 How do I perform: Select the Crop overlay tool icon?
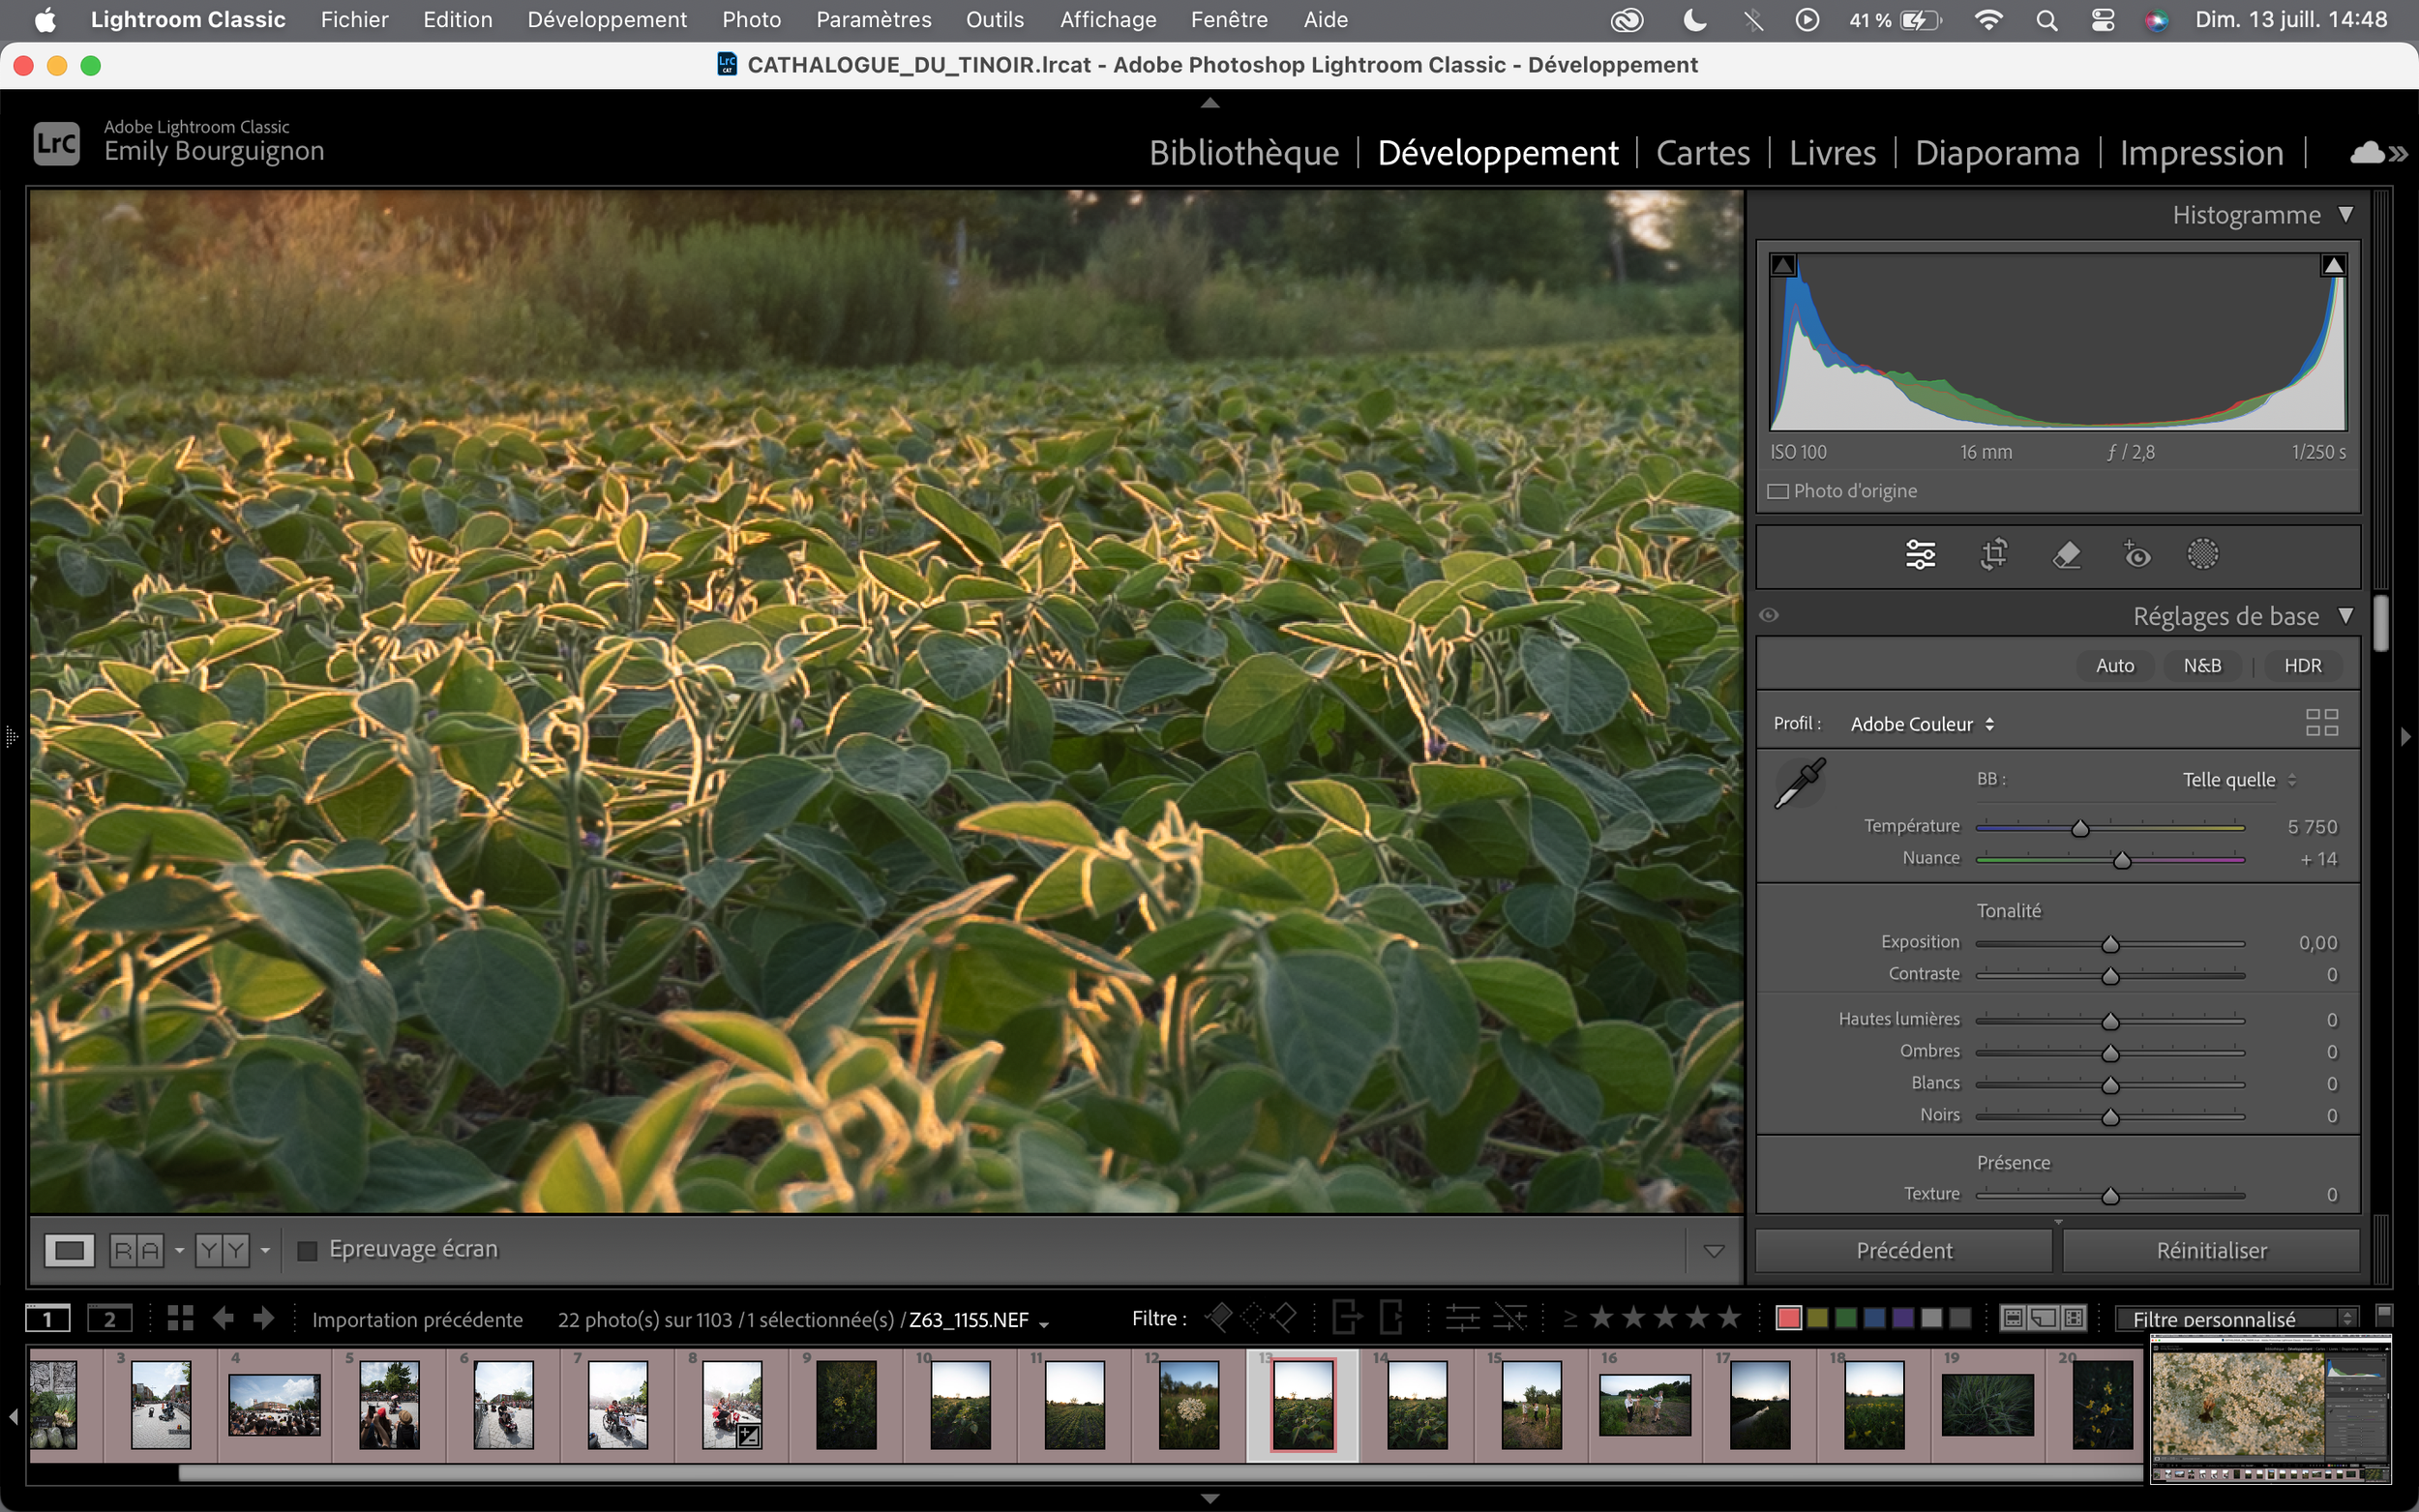(x=1993, y=554)
